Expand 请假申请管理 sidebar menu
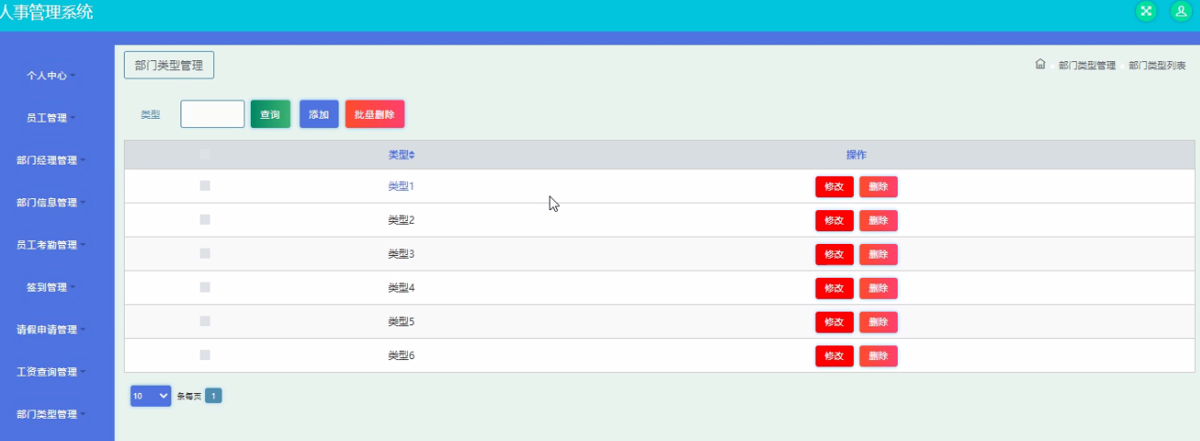Image resolution: width=1200 pixels, height=441 pixels. [x=50, y=329]
